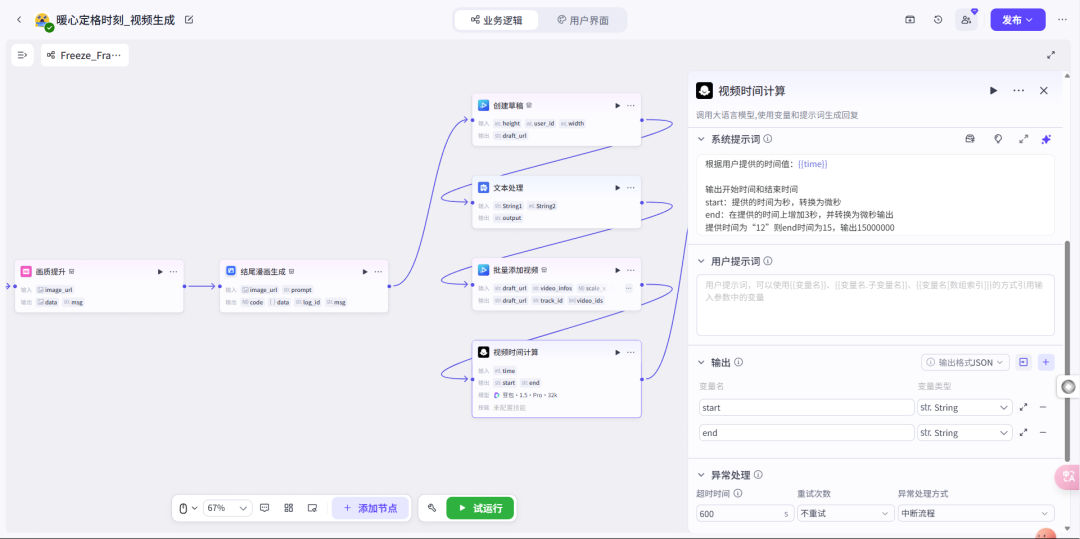This screenshot has height=539, width=1080.
Task: Switch to the 用户界面 tab
Action: (x=583, y=20)
